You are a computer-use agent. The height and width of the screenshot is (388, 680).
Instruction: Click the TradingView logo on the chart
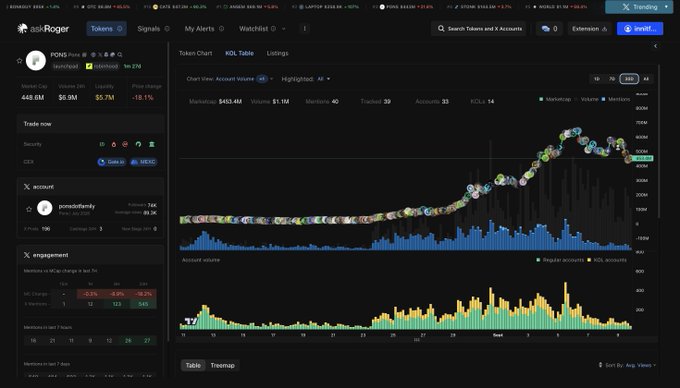191,321
